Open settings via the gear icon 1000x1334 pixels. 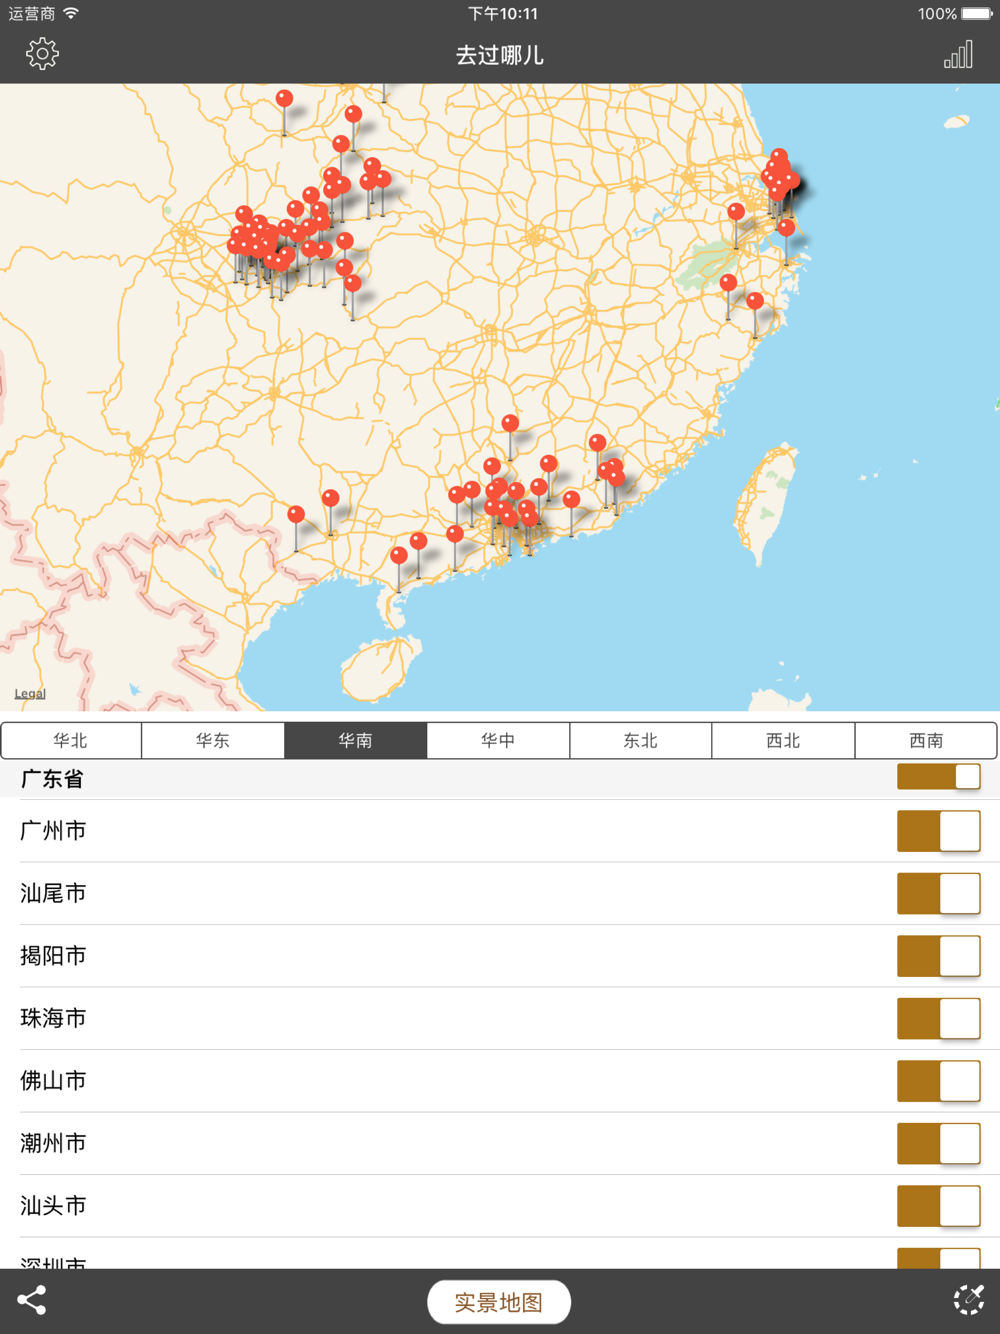42,54
